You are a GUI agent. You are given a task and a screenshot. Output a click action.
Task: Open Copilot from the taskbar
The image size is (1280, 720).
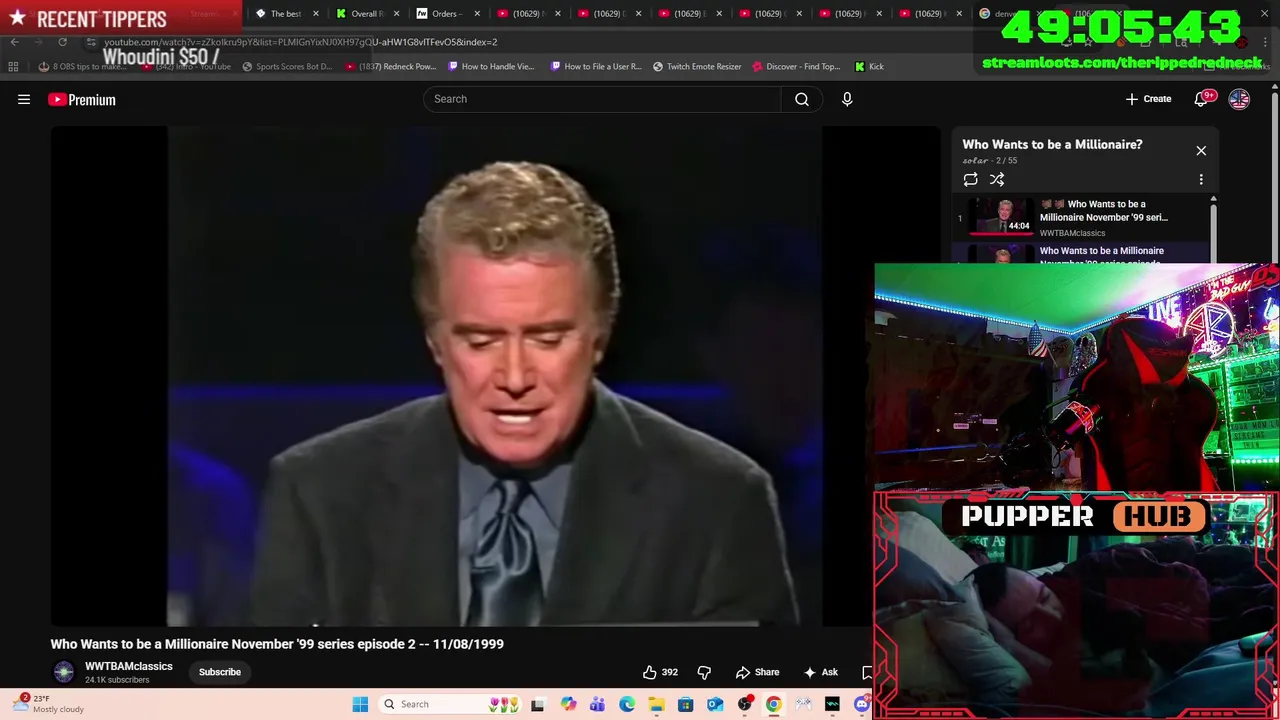tap(569, 704)
